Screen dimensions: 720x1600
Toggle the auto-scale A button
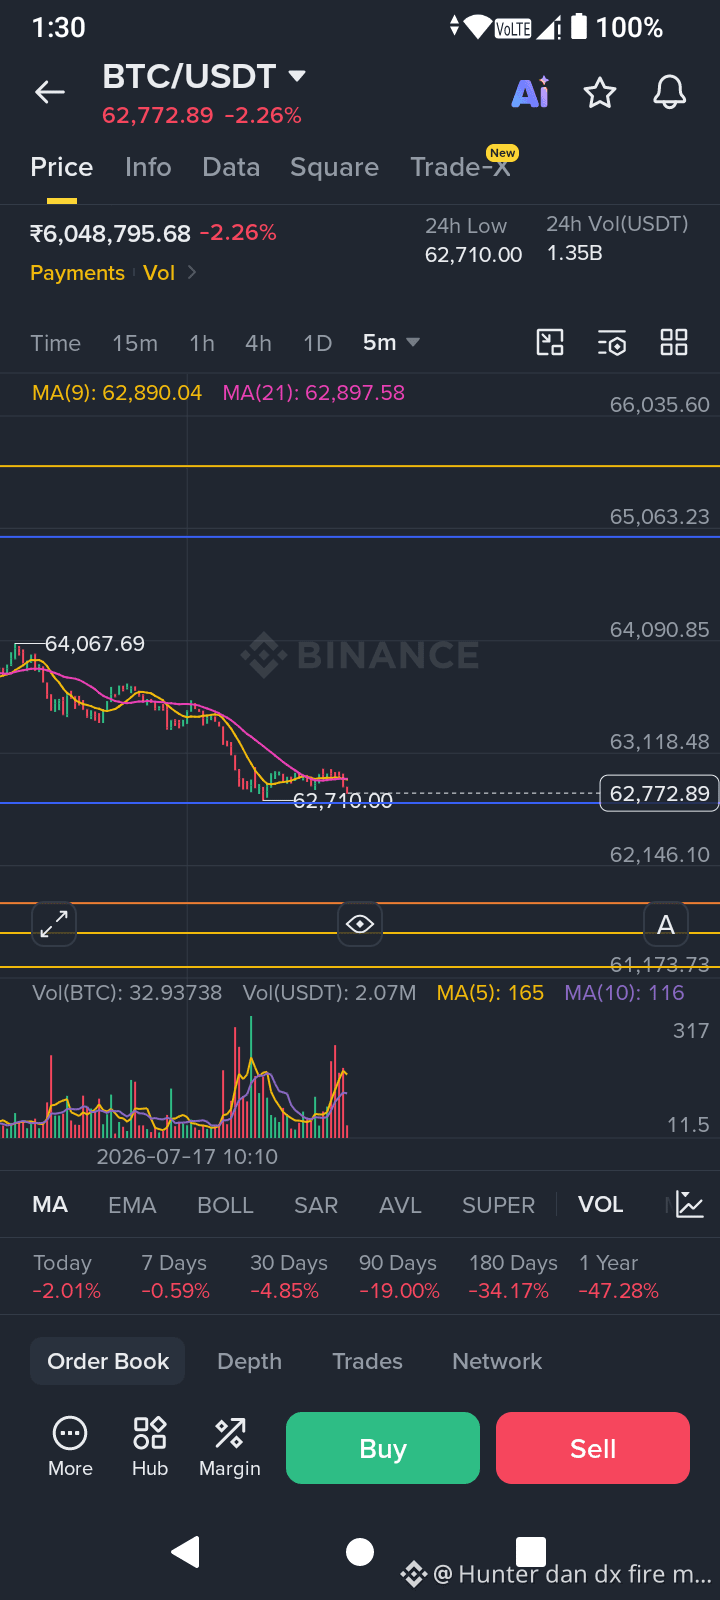click(x=666, y=924)
